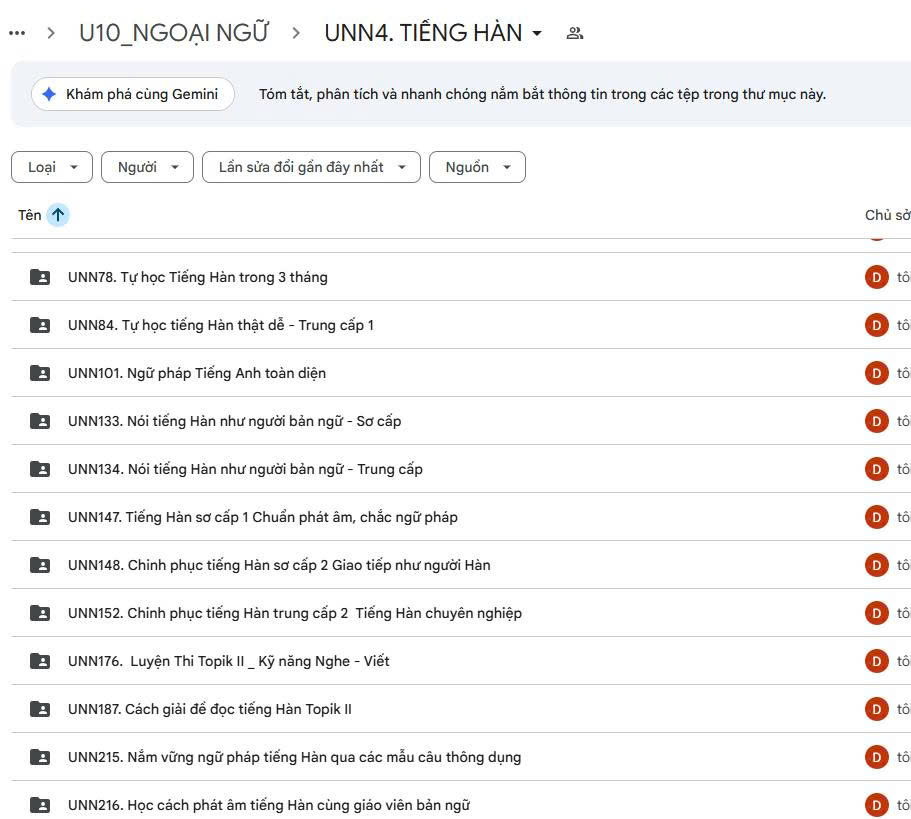Select UNN134. Nói tiếng Hàn - Trung cấp
The image size is (911, 819).
(x=245, y=469)
